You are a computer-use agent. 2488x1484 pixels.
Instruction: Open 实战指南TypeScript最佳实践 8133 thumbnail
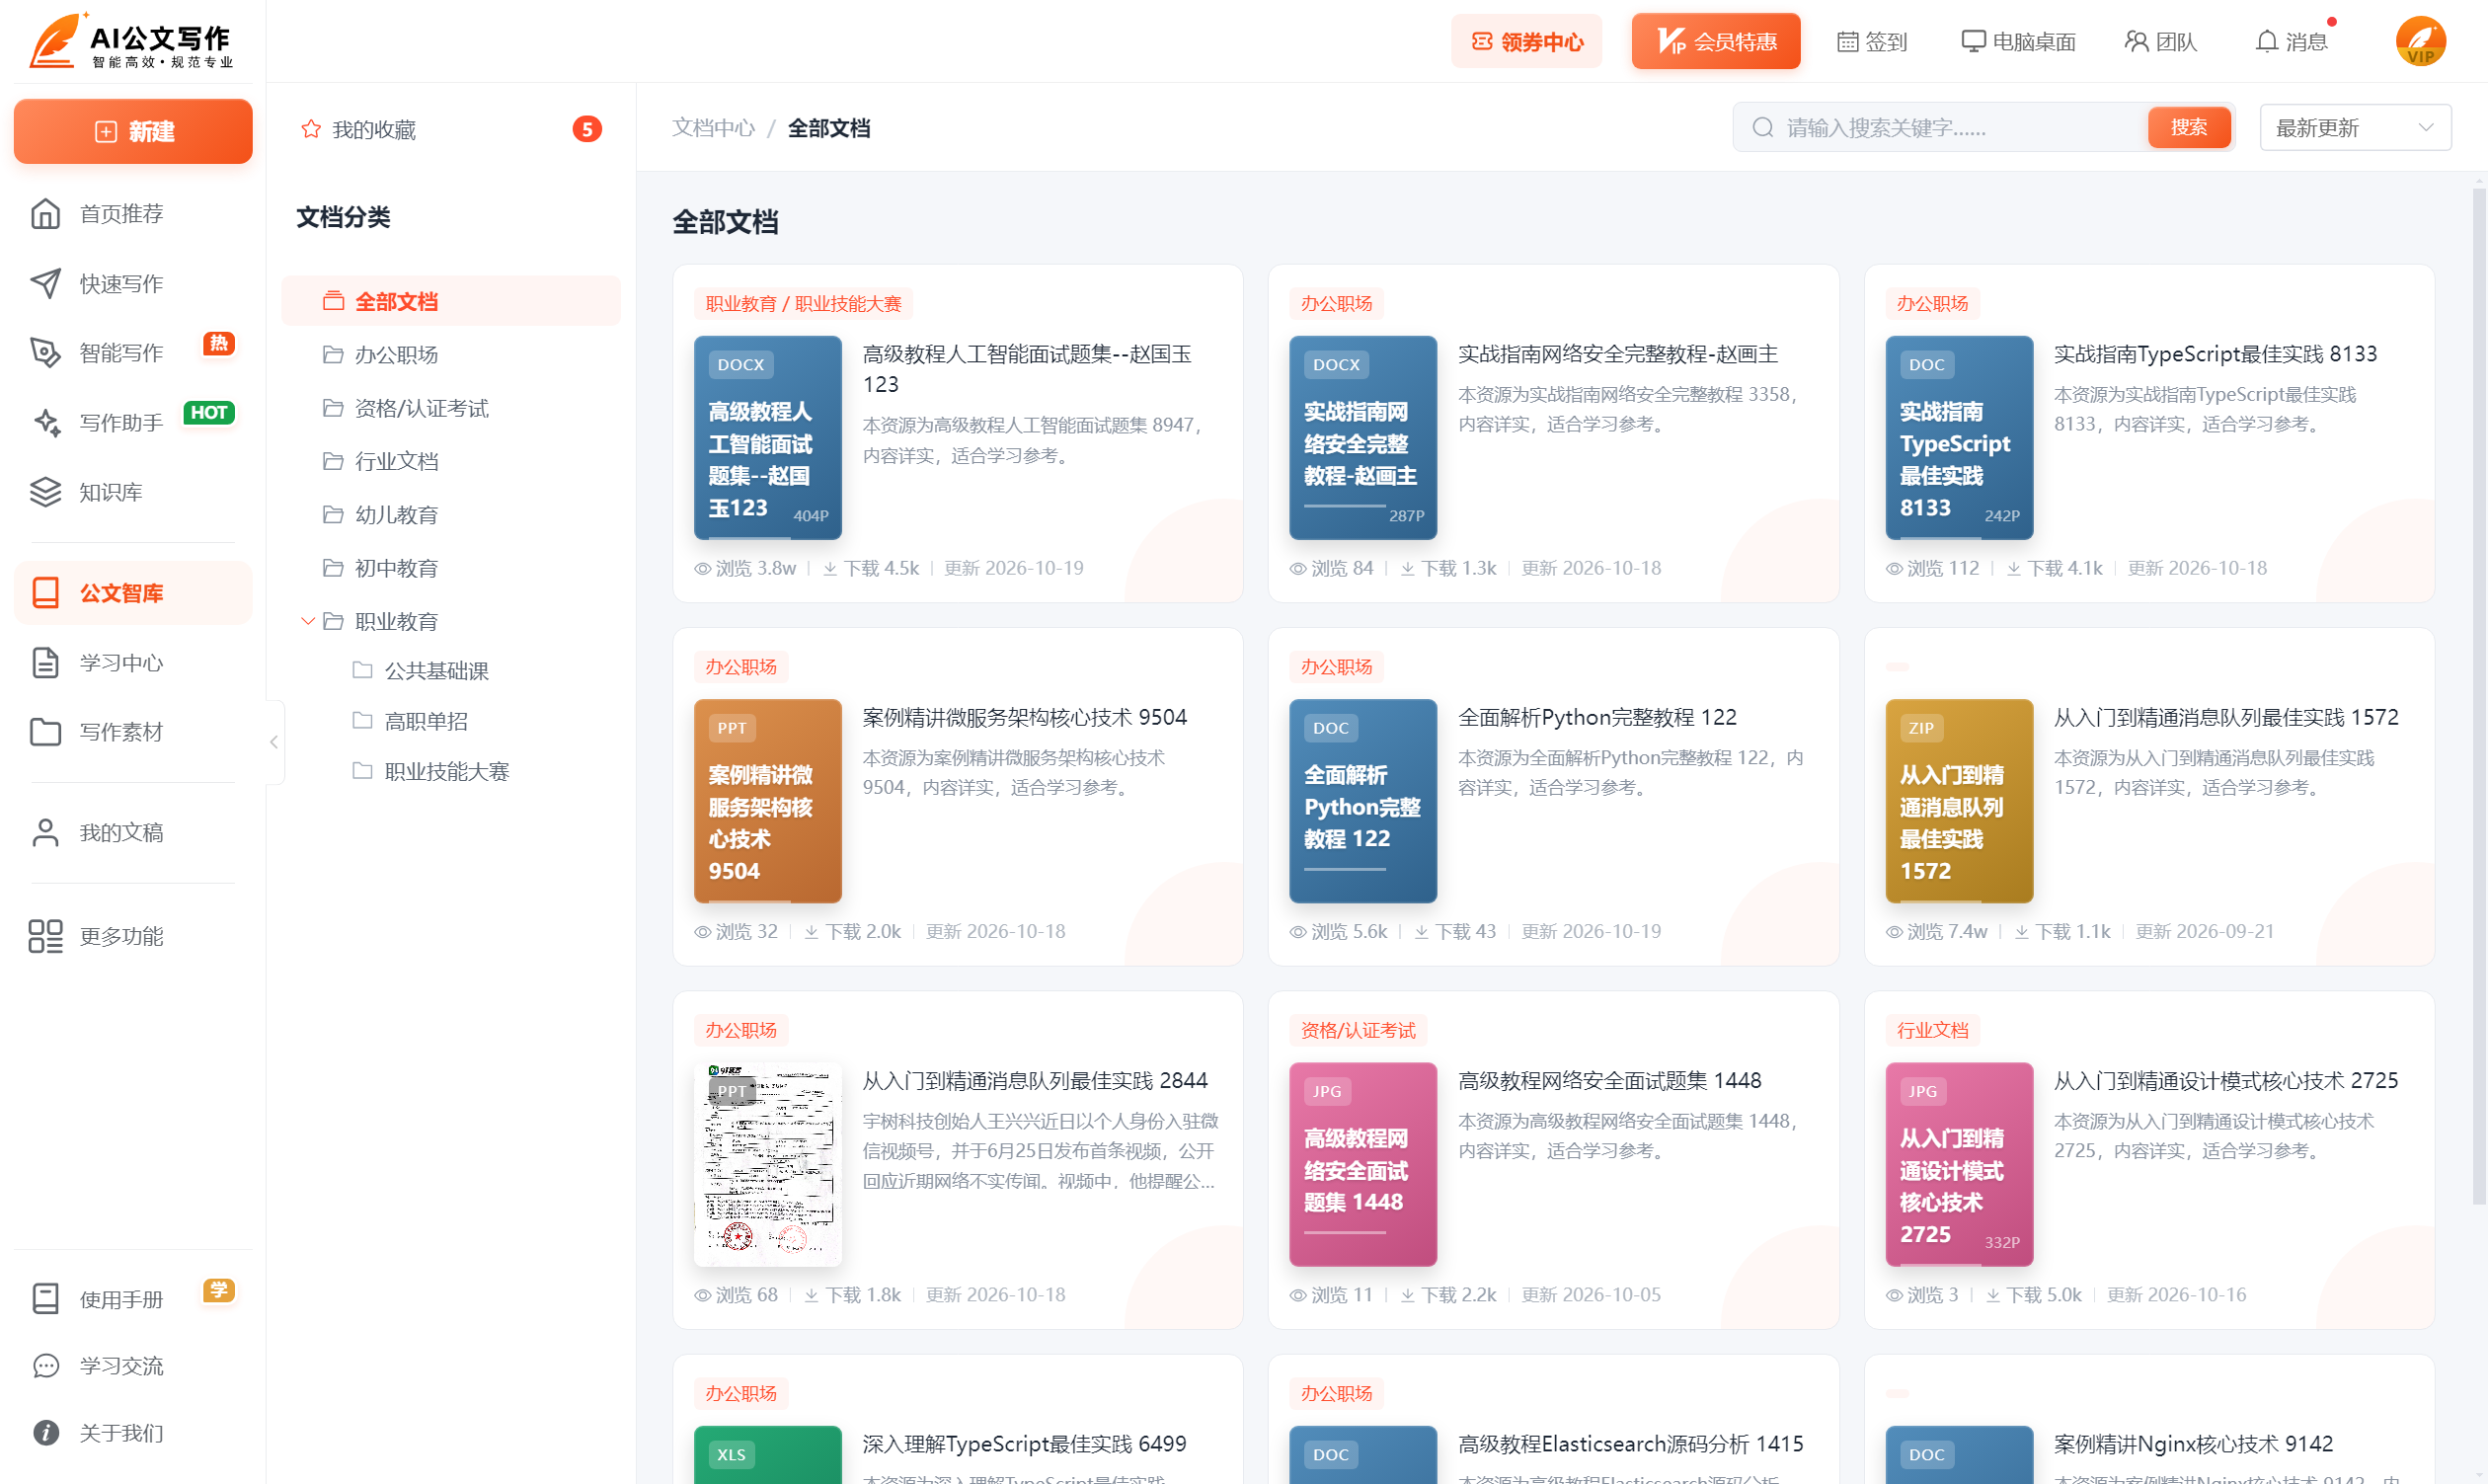click(1959, 437)
